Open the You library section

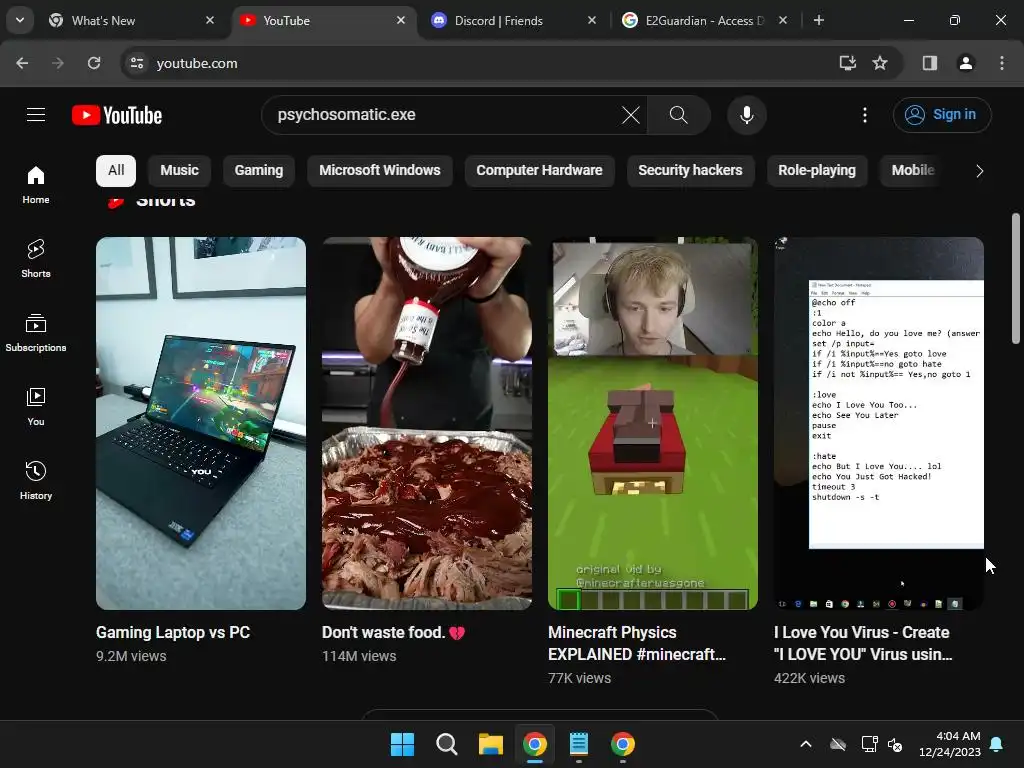click(36, 406)
